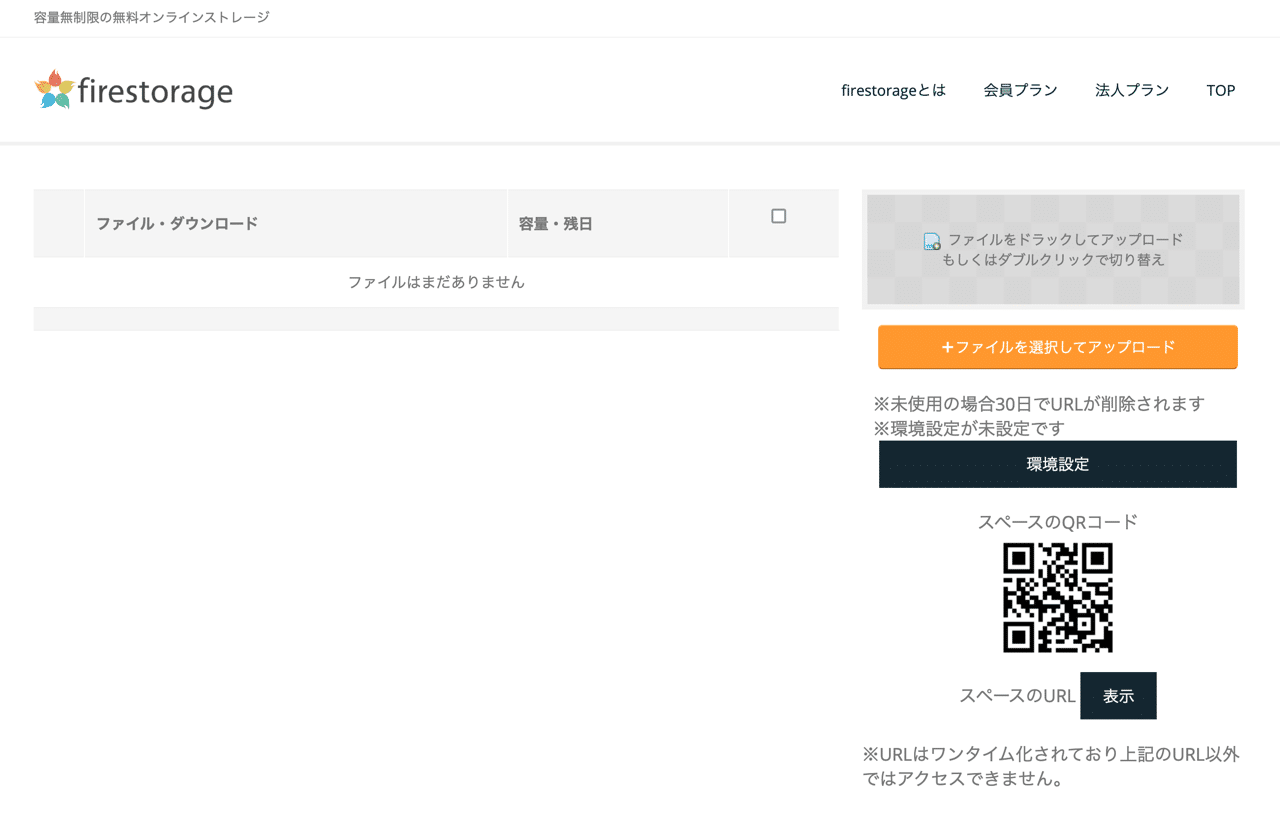Click the ファイルはまだありません empty-state row
The image size is (1280, 828).
(436, 282)
